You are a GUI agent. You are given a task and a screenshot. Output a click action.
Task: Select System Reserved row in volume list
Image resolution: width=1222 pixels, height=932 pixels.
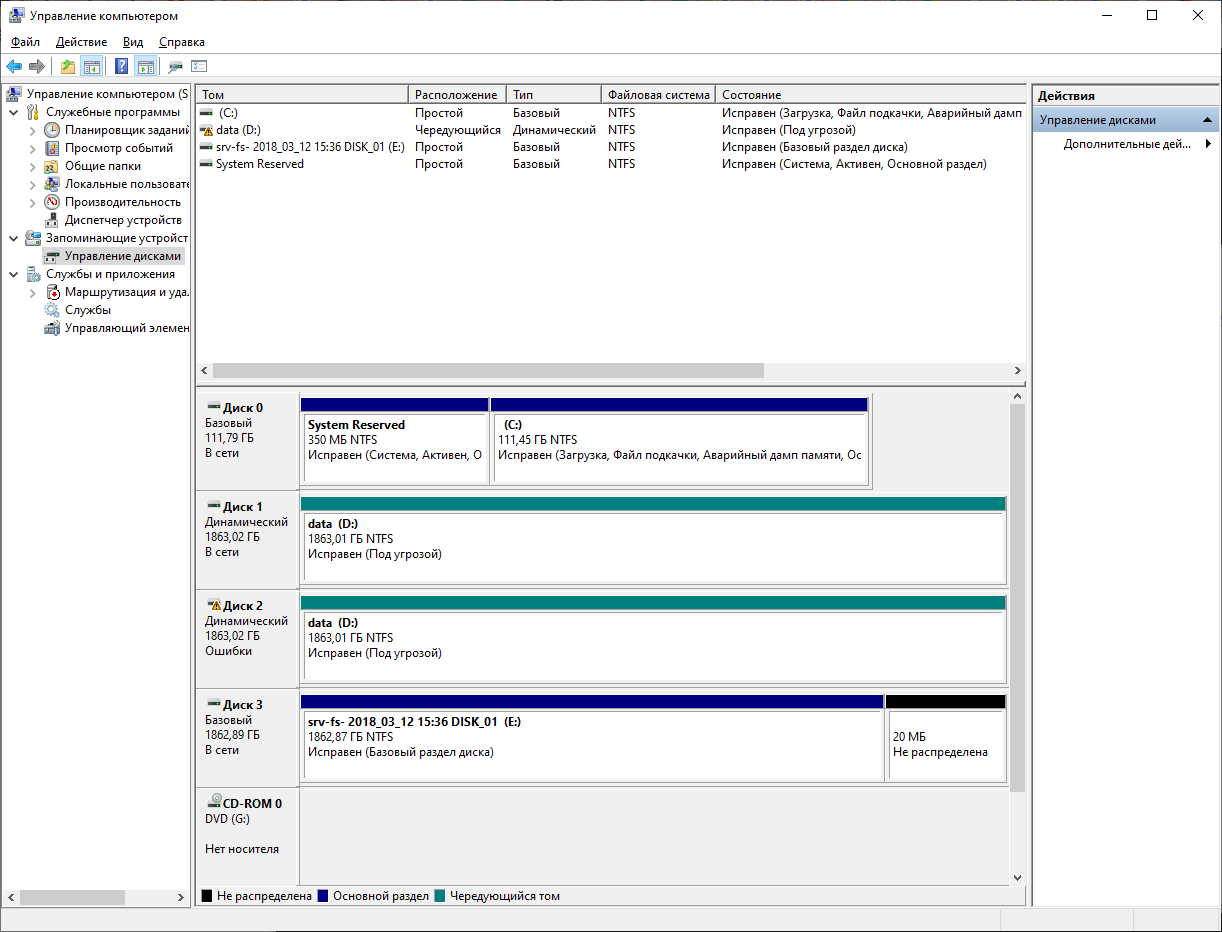[x=611, y=164]
